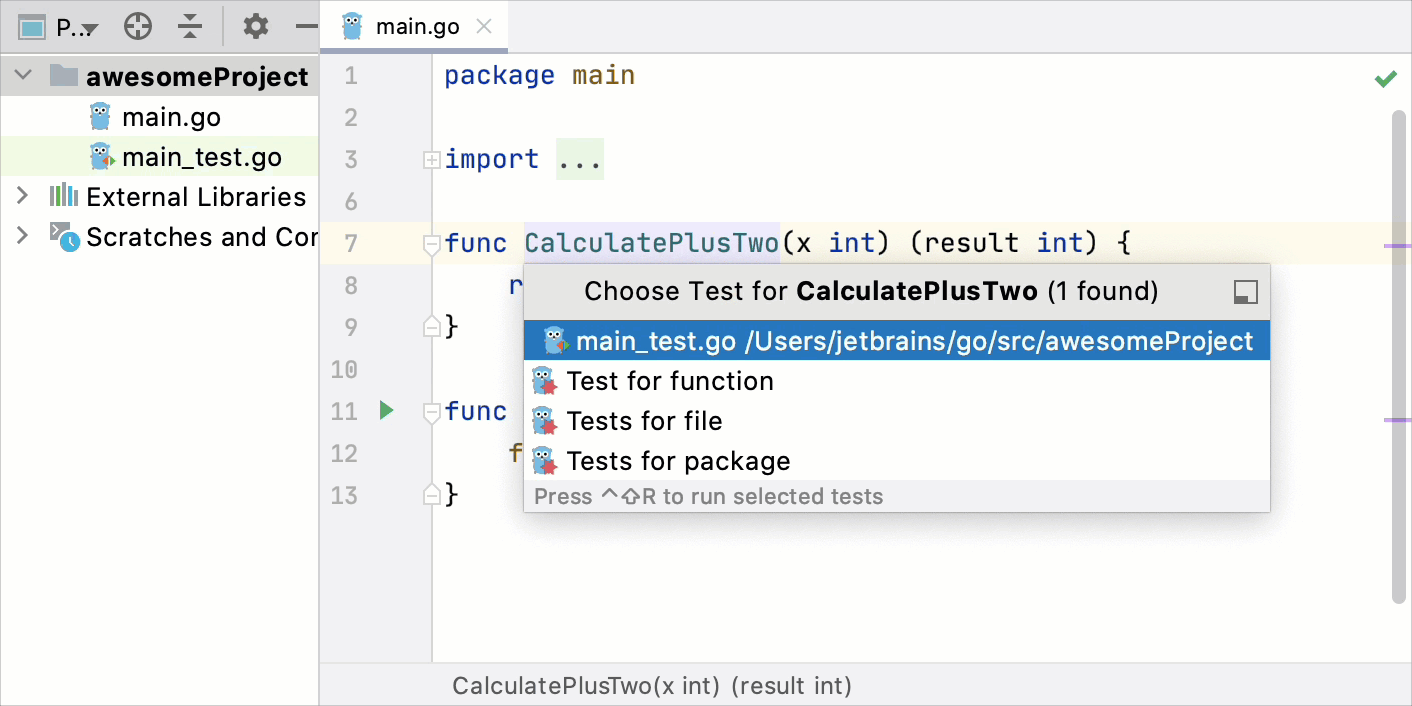Expand the folded import block

coord(432,160)
